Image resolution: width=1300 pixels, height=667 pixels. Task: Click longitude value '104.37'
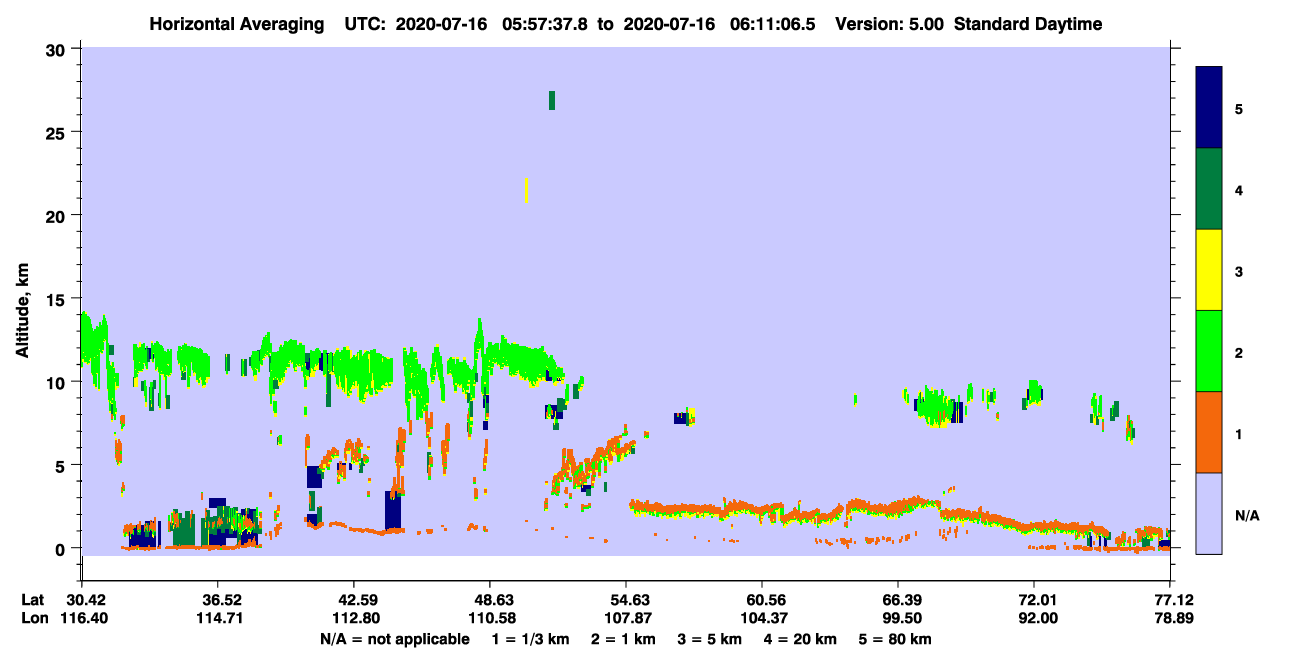[762, 618]
